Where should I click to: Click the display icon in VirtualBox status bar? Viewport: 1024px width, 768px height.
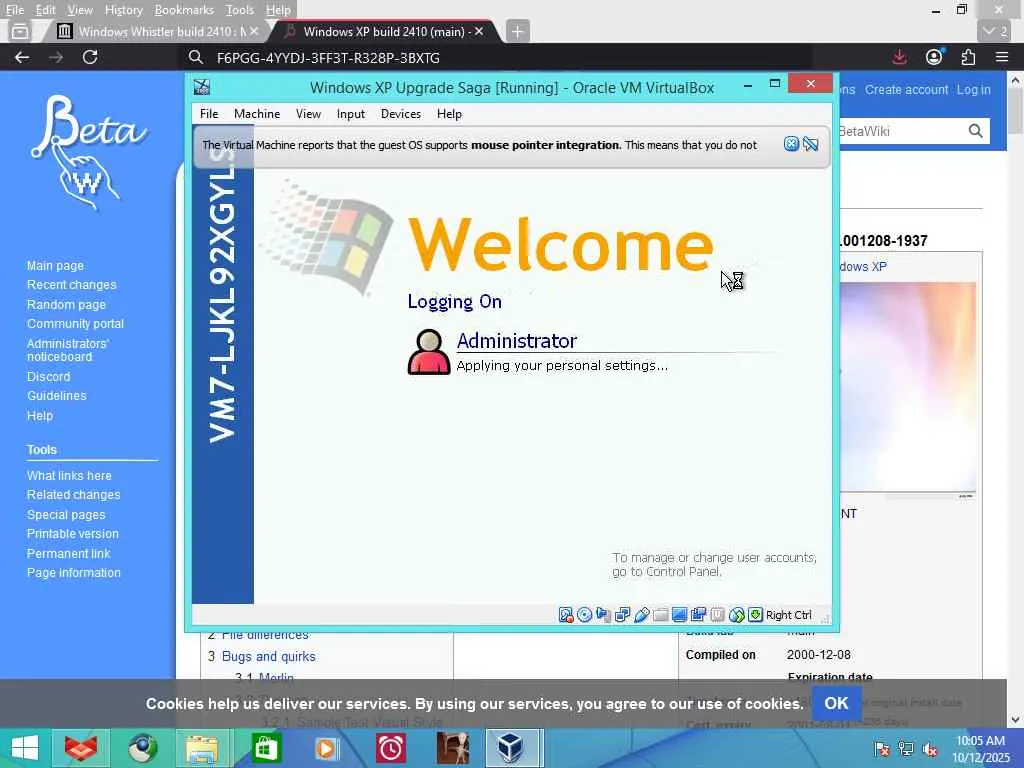click(x=679, y=615)
